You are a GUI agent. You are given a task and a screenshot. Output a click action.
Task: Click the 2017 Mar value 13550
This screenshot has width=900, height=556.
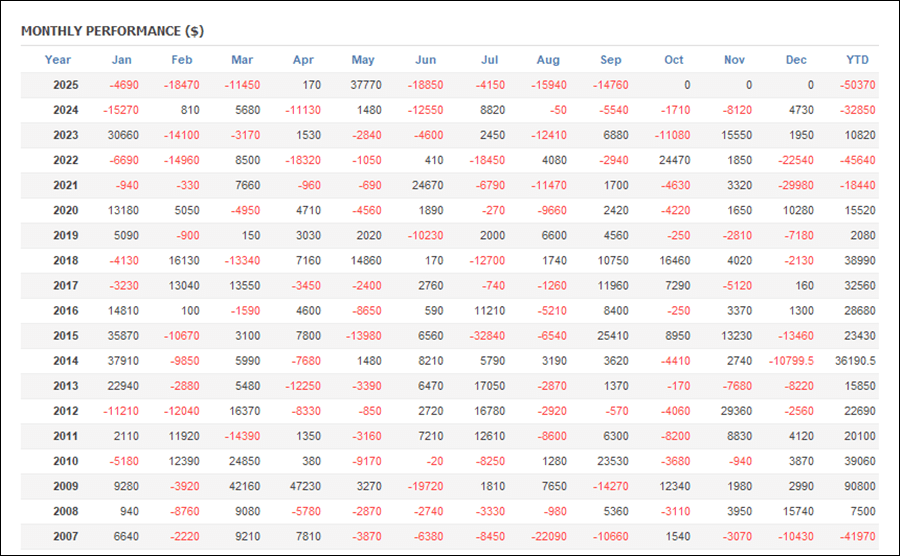click(x=245, y=286)
